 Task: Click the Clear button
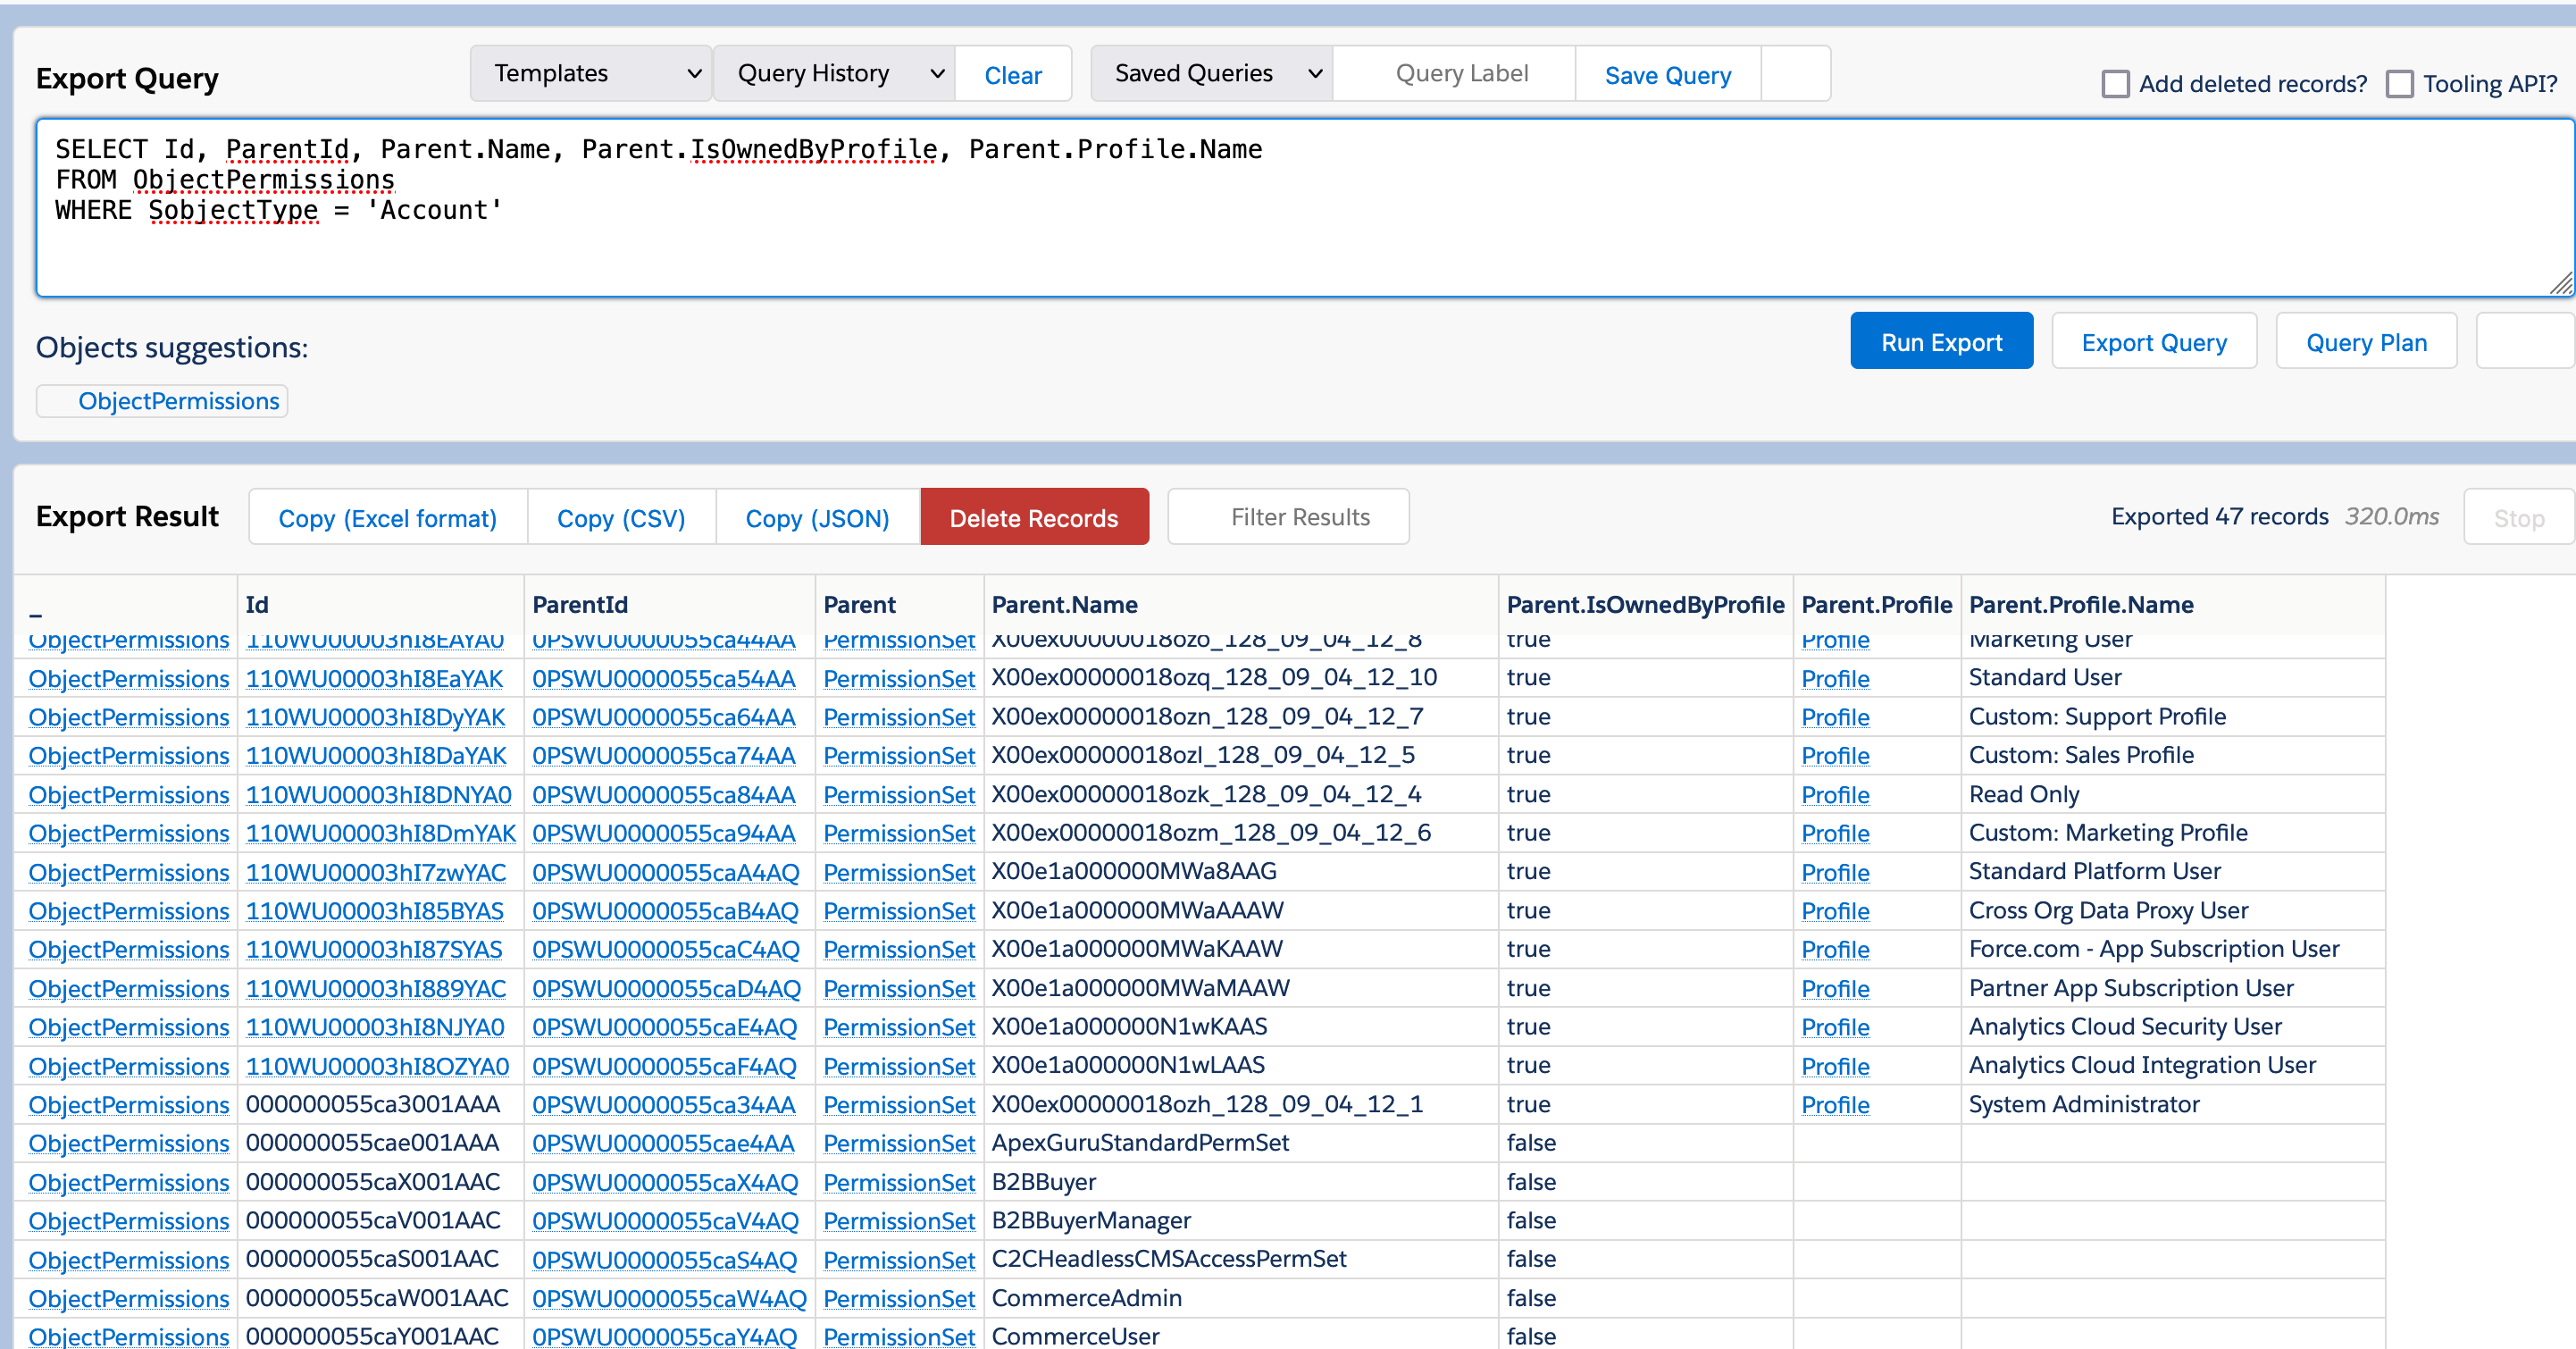(x=1012, y=75)
